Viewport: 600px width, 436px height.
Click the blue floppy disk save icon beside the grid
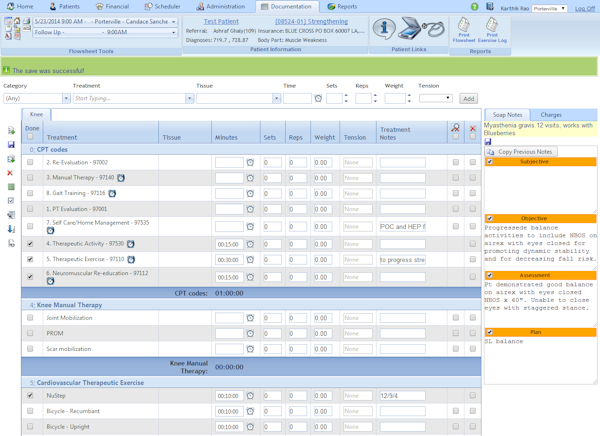[11, 144]
